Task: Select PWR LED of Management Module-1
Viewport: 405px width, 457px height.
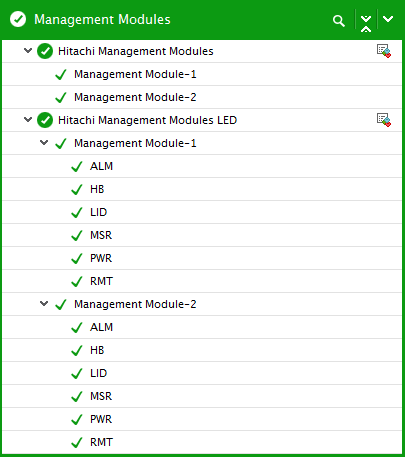Action: (202, 258)
